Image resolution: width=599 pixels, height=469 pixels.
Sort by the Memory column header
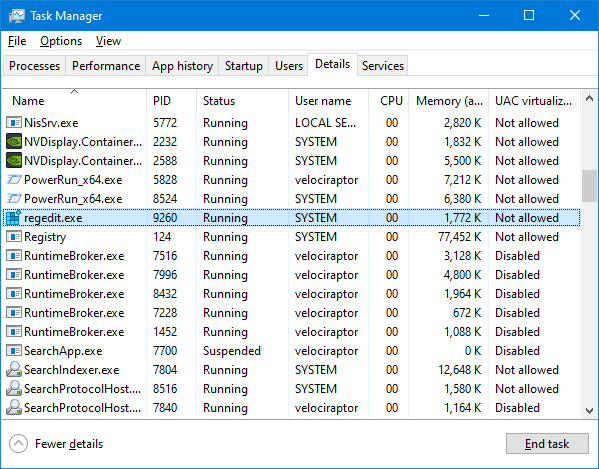click(x=449, y=101)
